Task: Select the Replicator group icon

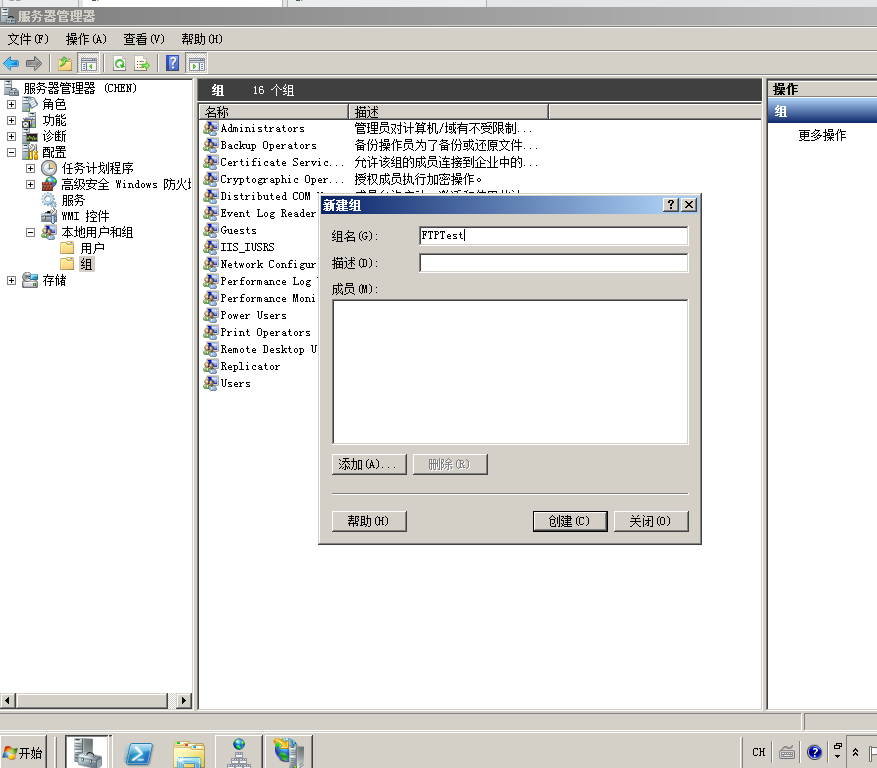Action: [x=210, y=366]
